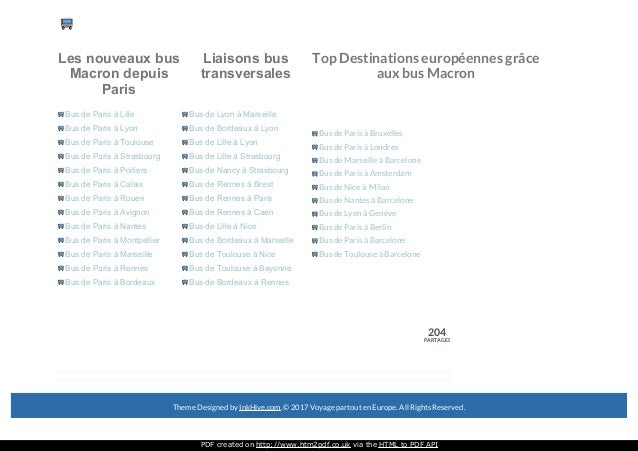Visit Bus de Paris à Berlin
The width and height of the screenshot is (638, 451).
355,227
